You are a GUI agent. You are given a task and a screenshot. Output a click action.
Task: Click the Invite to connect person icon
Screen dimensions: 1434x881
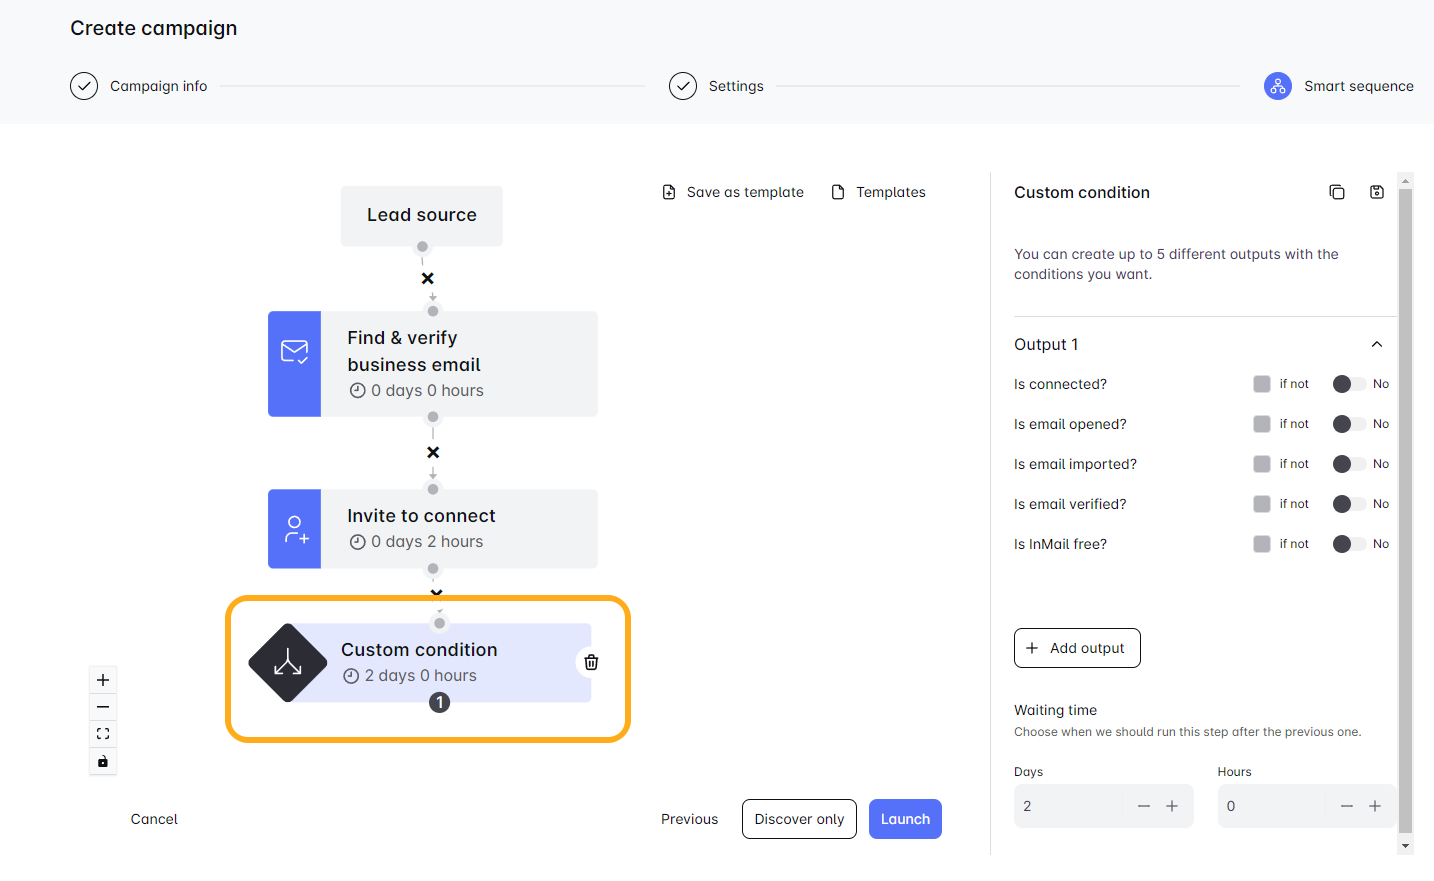[x=295, y=529]
